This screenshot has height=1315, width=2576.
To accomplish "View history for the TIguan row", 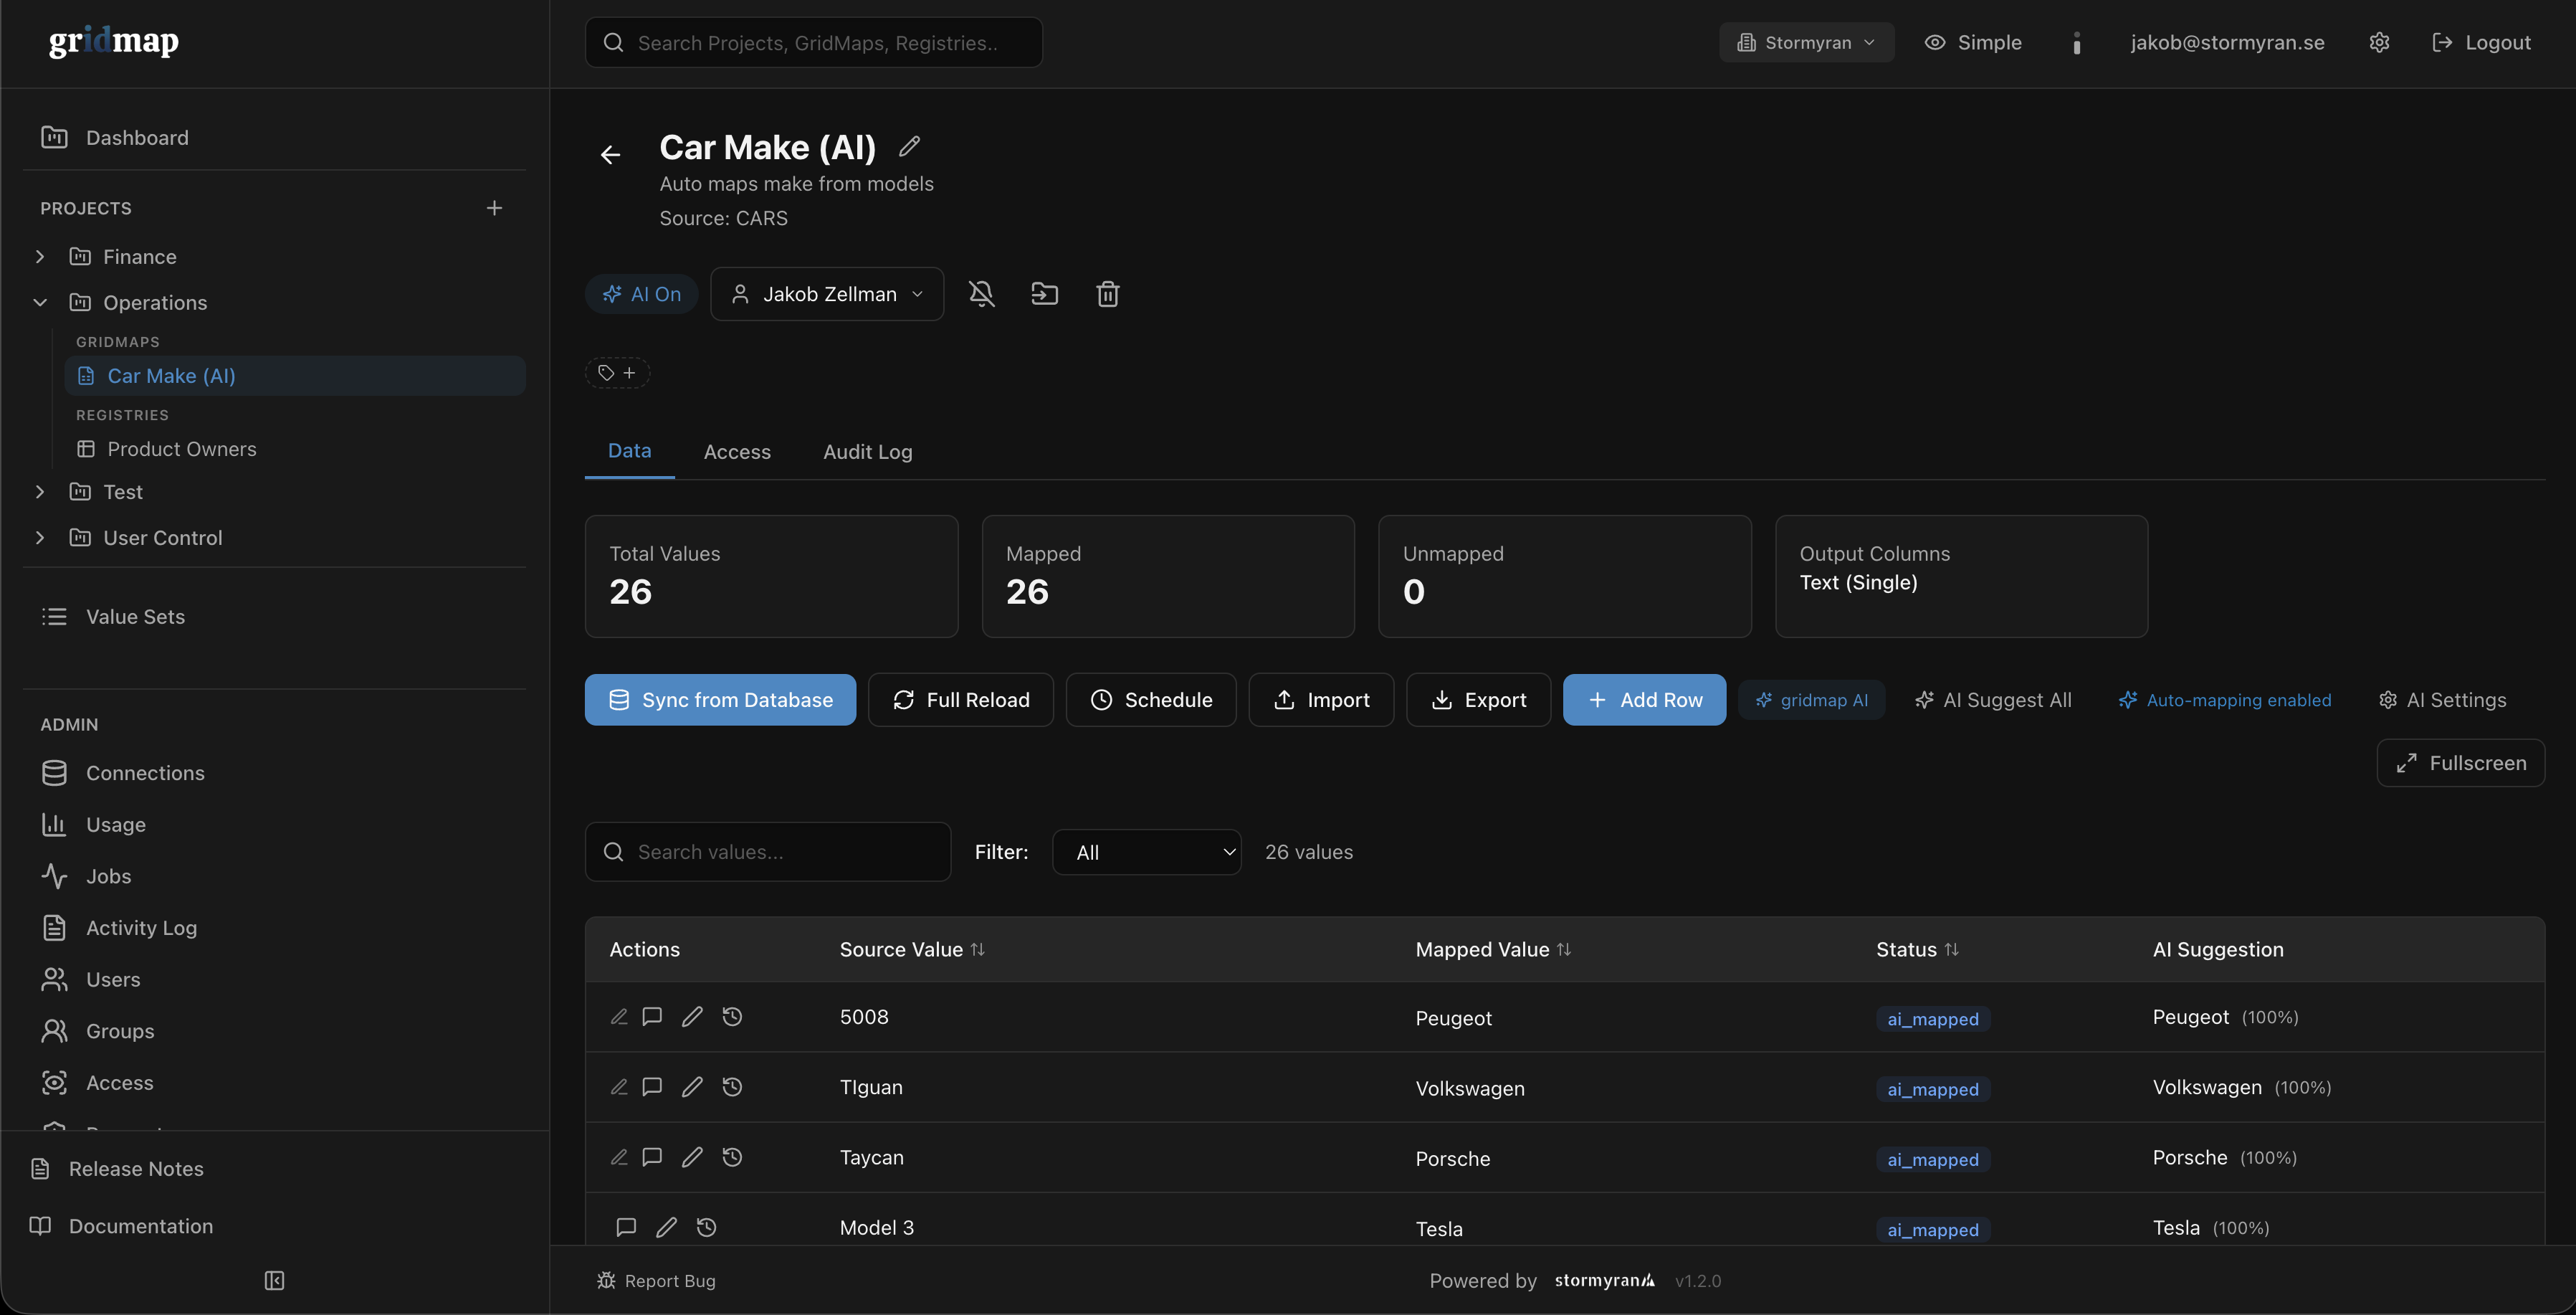I will pyautogui.click(x=732, y=1087).
